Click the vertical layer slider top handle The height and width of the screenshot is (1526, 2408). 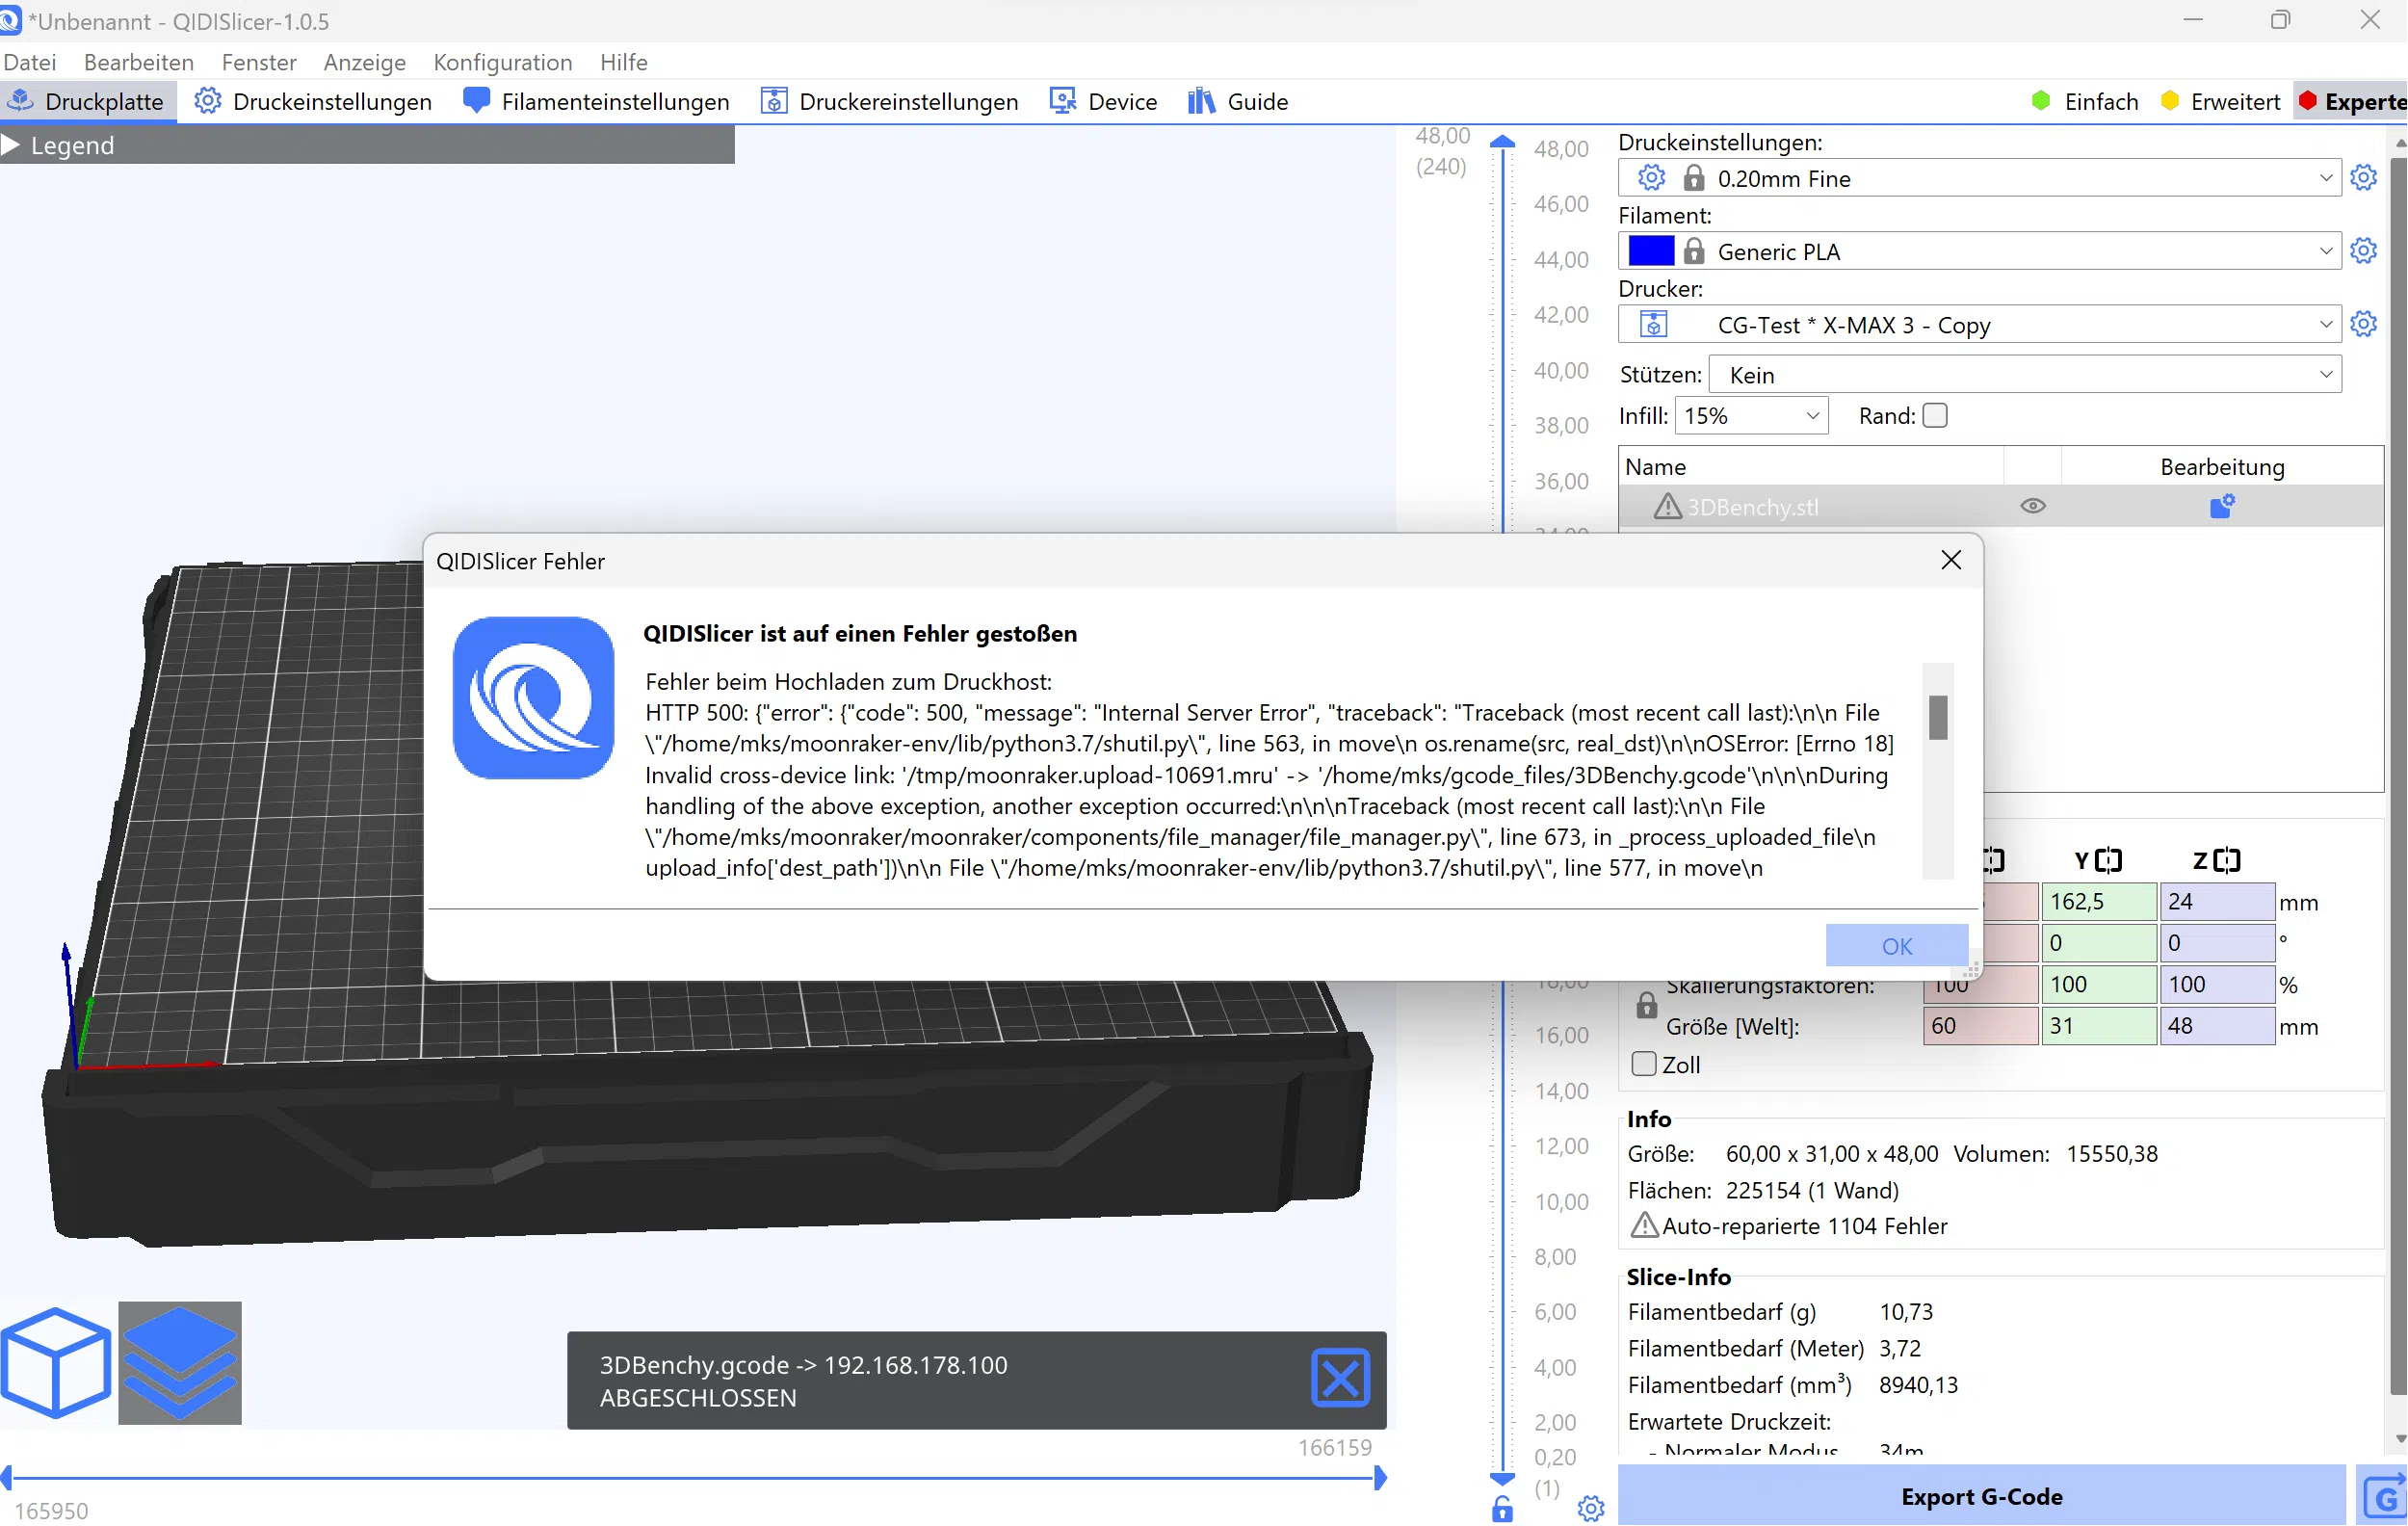click(x=1502, y=142)
